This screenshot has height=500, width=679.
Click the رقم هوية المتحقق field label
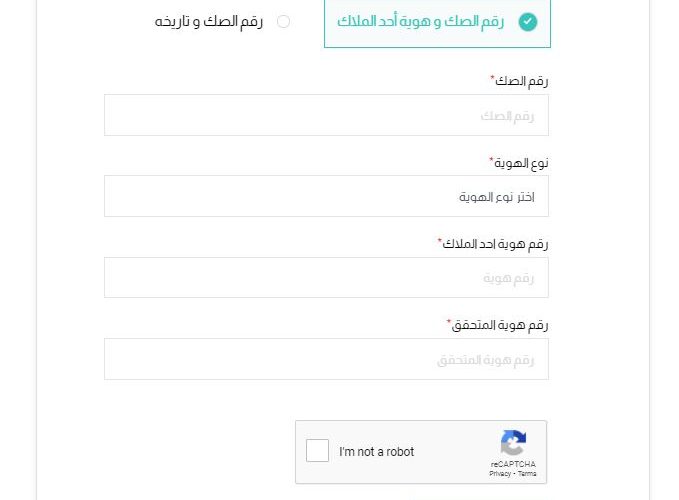[500, 325]
